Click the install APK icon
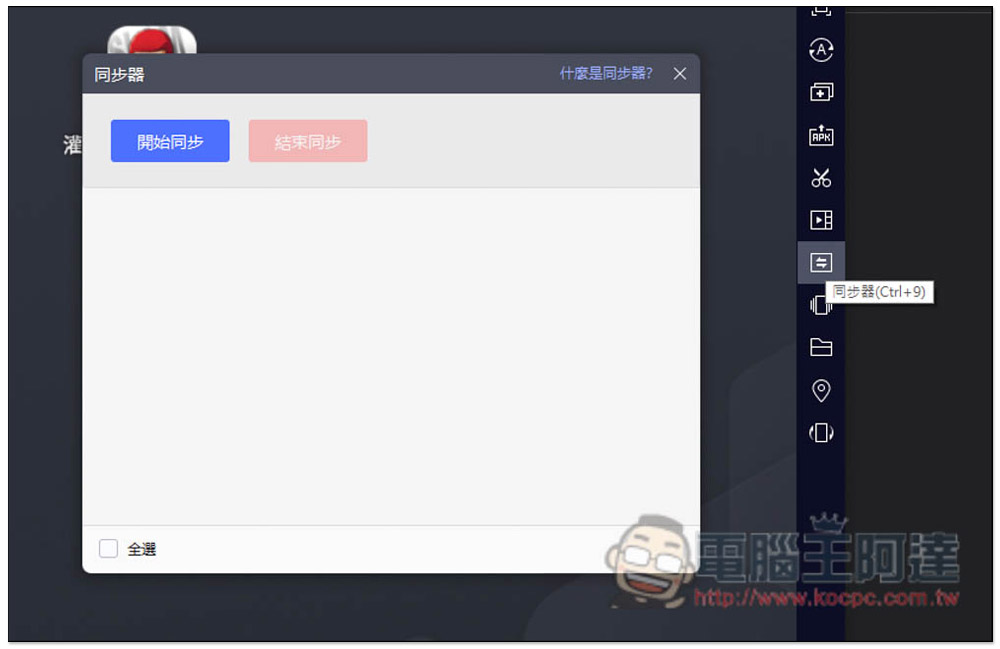1000x649 pixels. point(821,135)
